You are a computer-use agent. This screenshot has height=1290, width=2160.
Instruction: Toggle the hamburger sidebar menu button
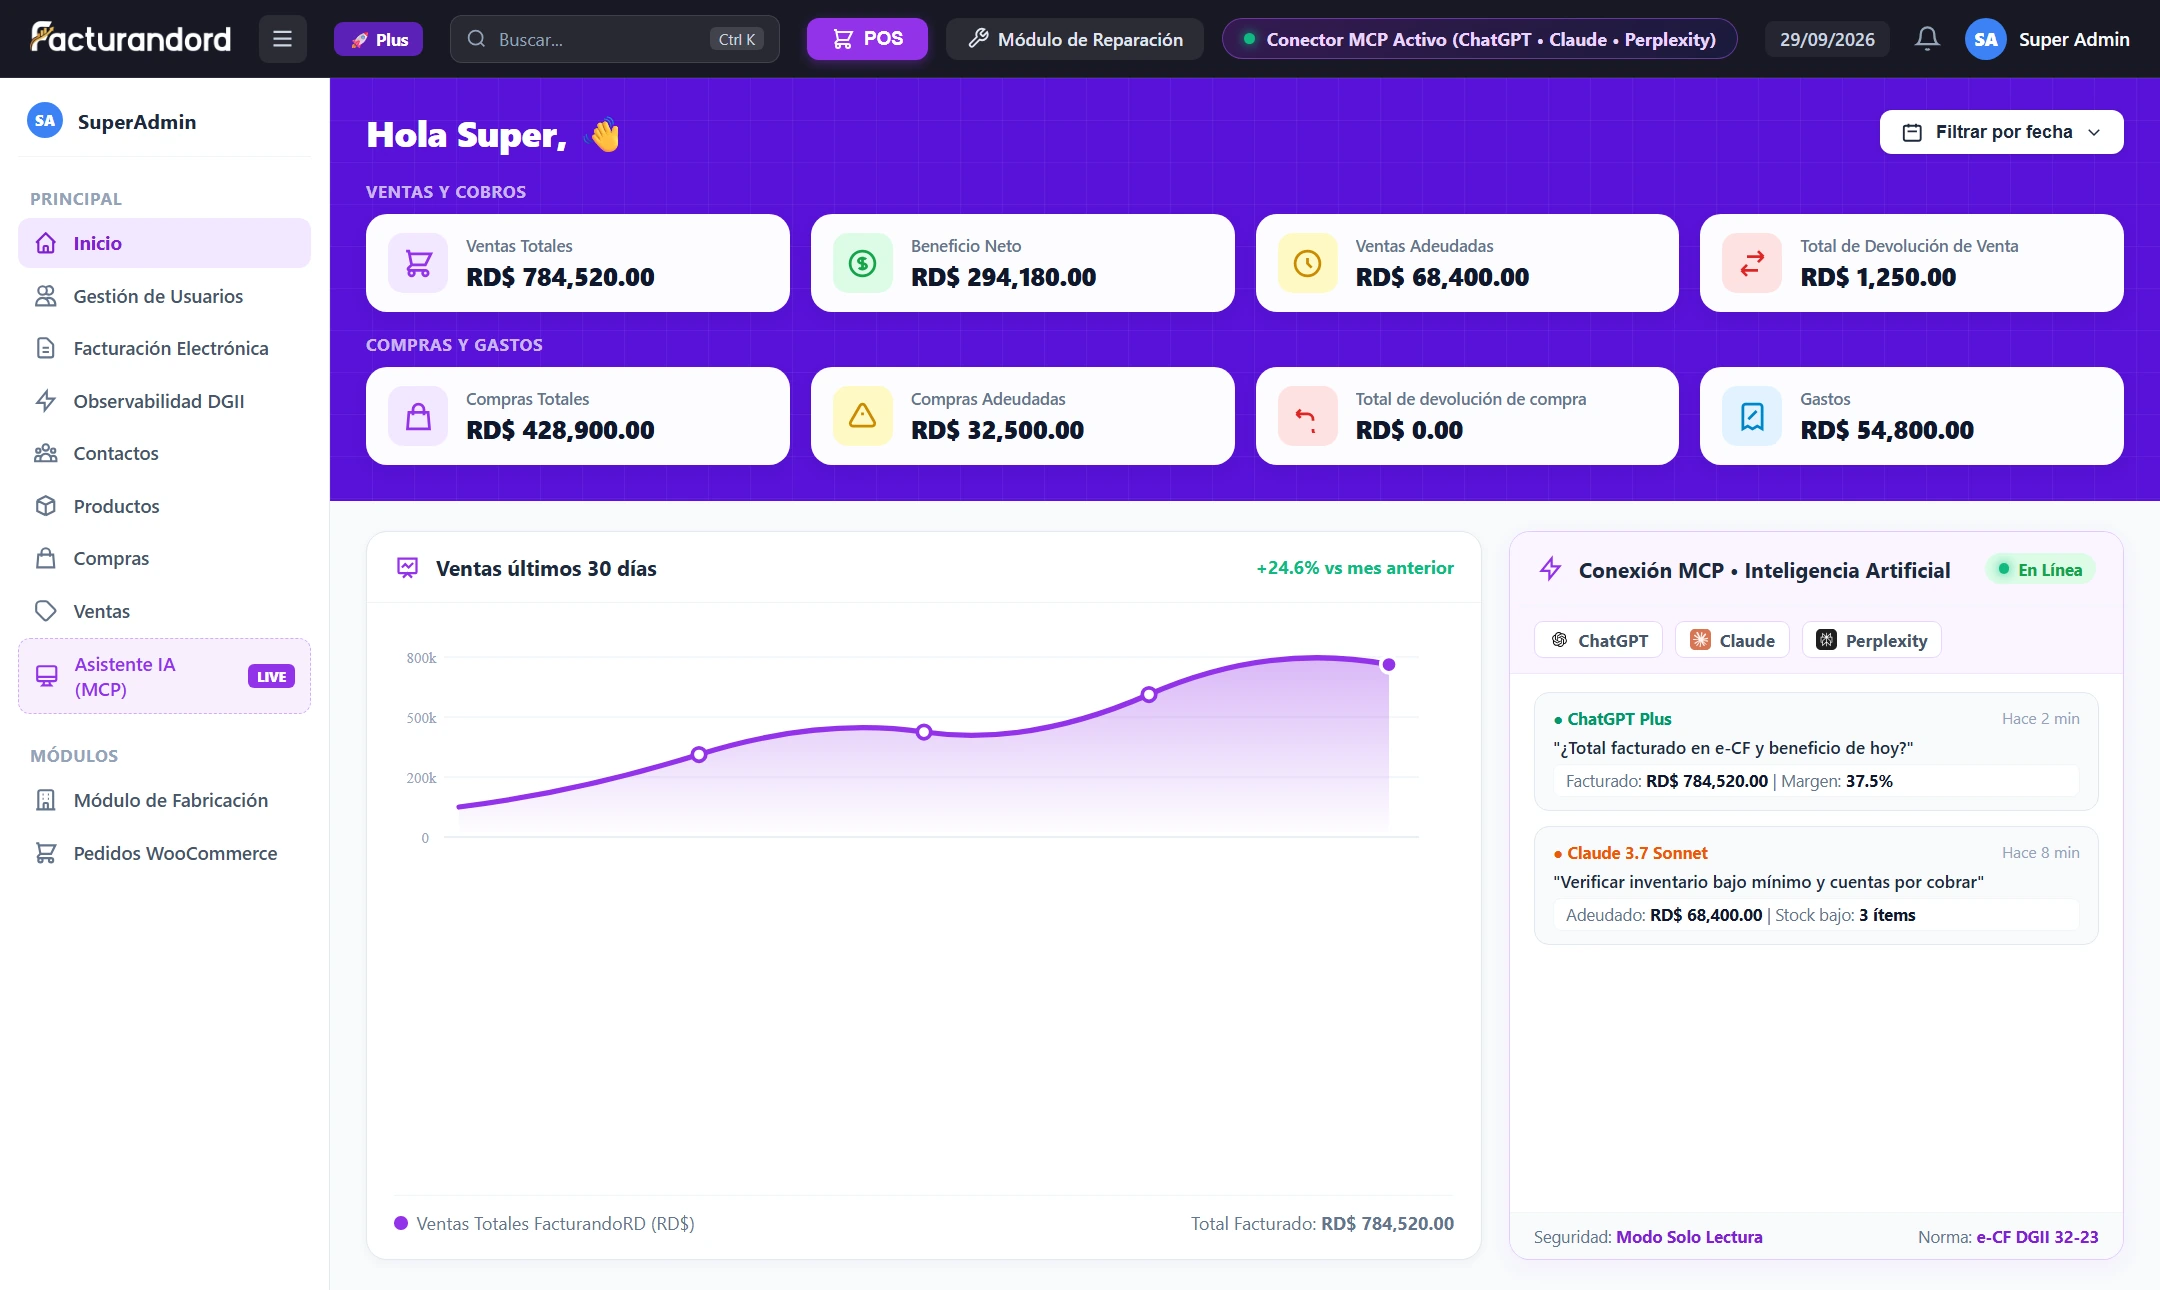coord(282,39)
